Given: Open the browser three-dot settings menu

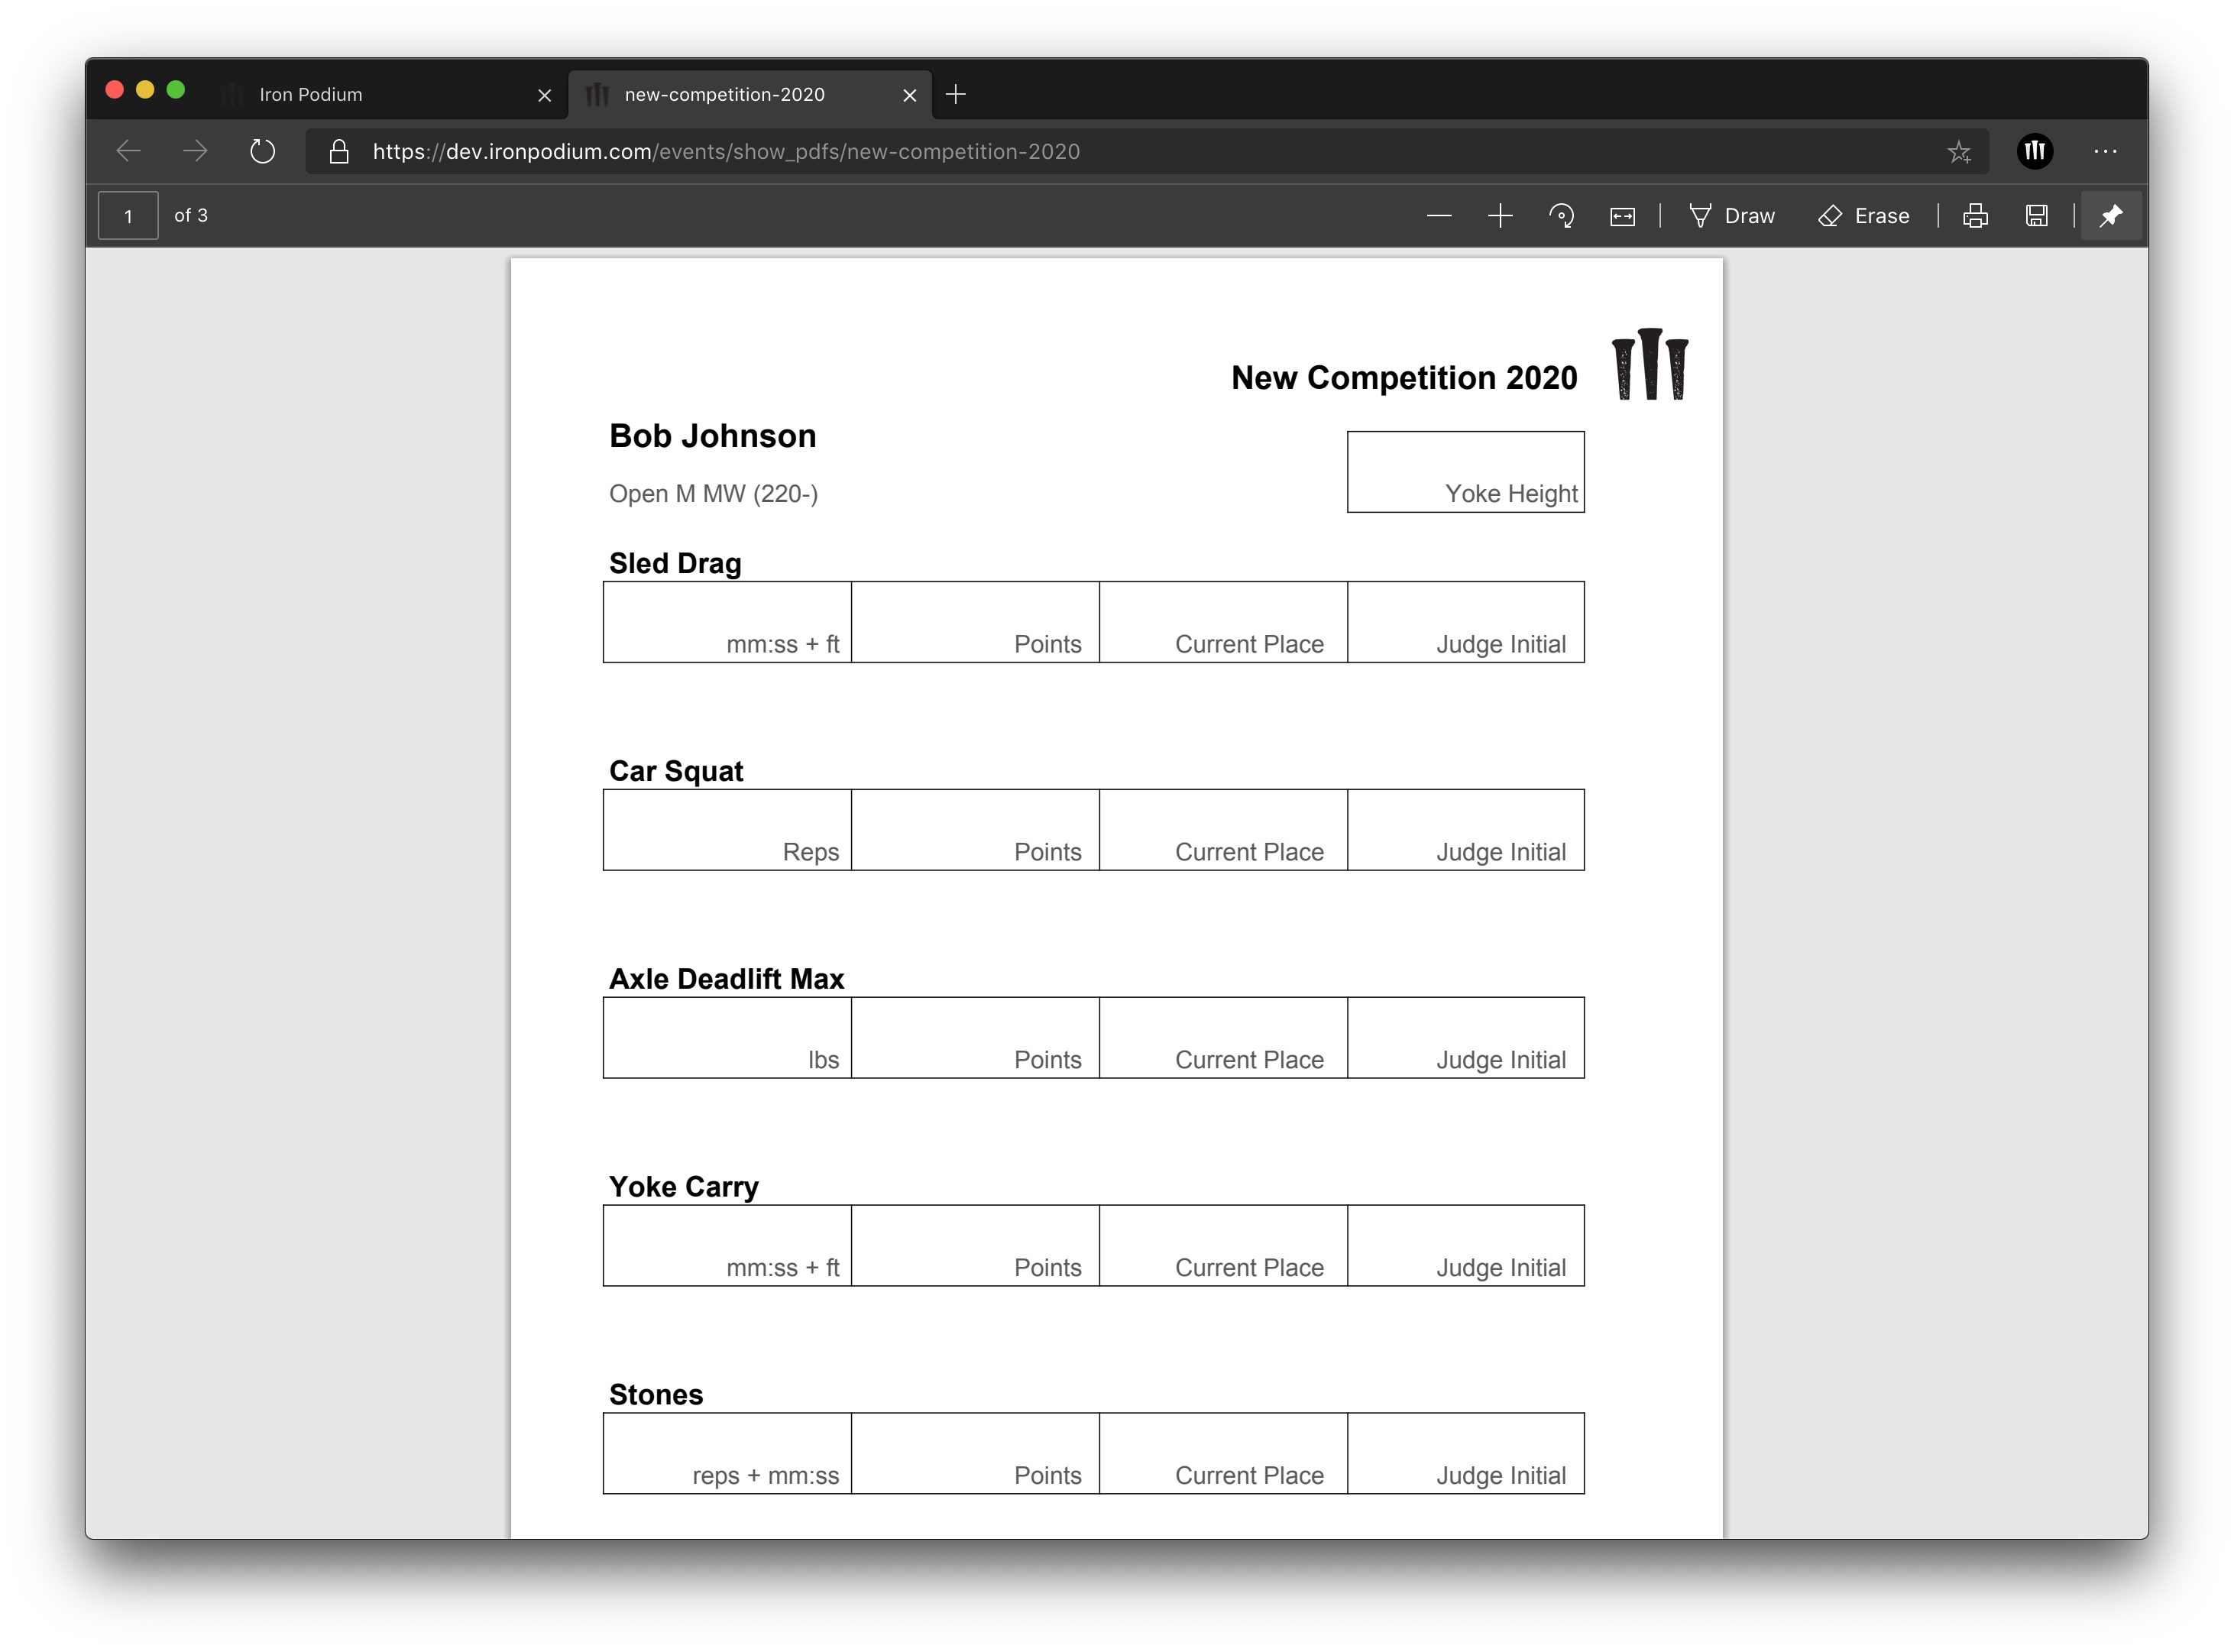Looking at the screenshot, I should click(2105, 151).
